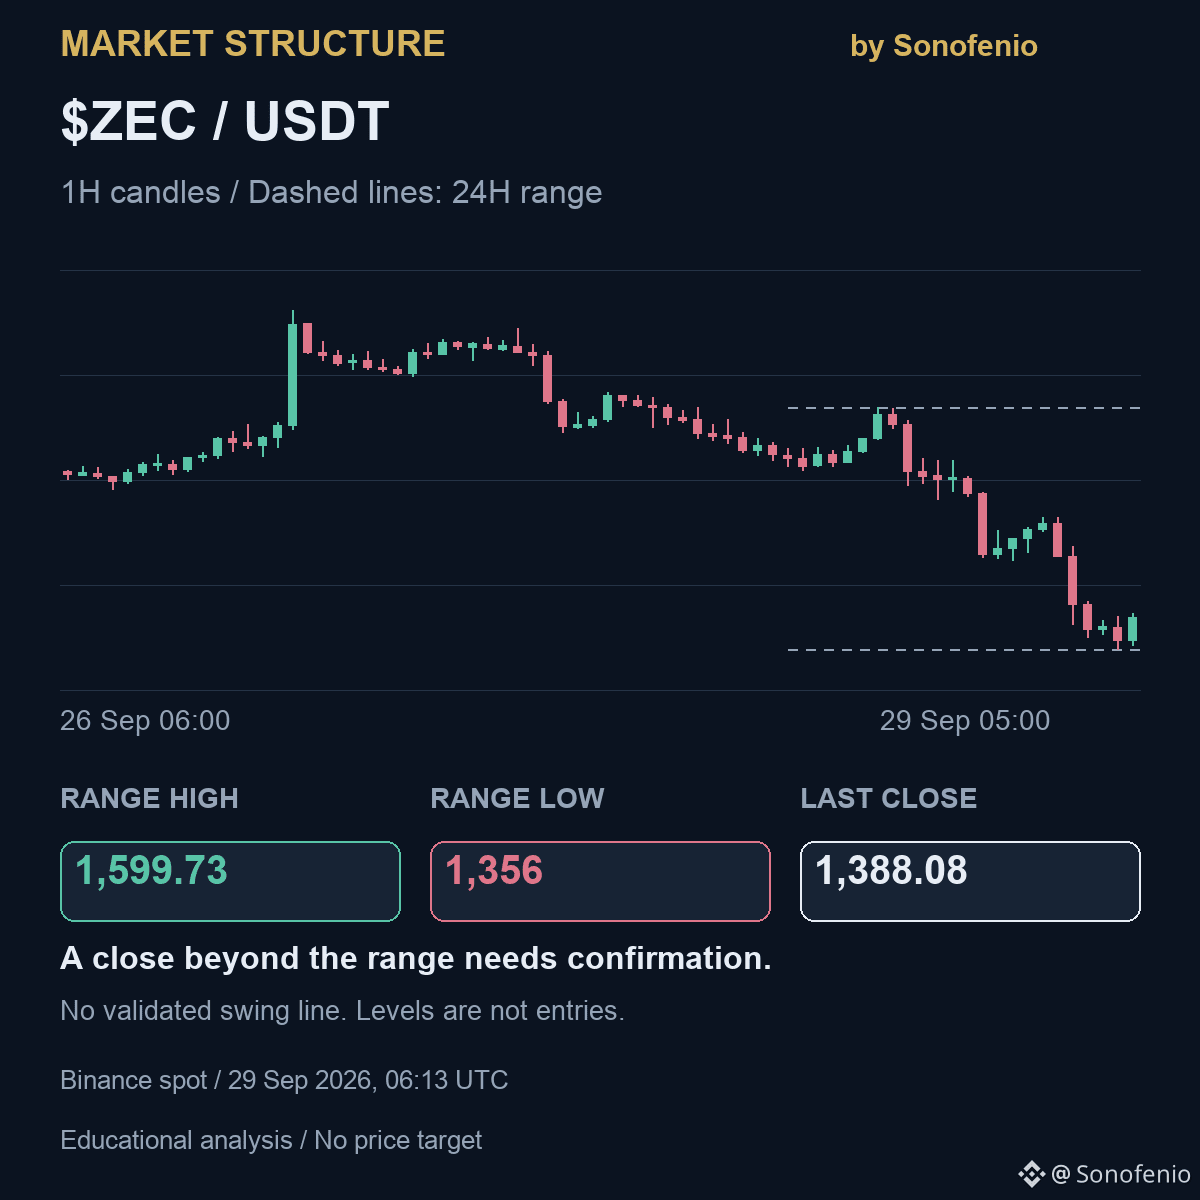Viewport: 1200px width, 1200px height.
Task: Select the 'by Sonofenio' author credit
Action: pyautogui.click(x=943, y=46)
